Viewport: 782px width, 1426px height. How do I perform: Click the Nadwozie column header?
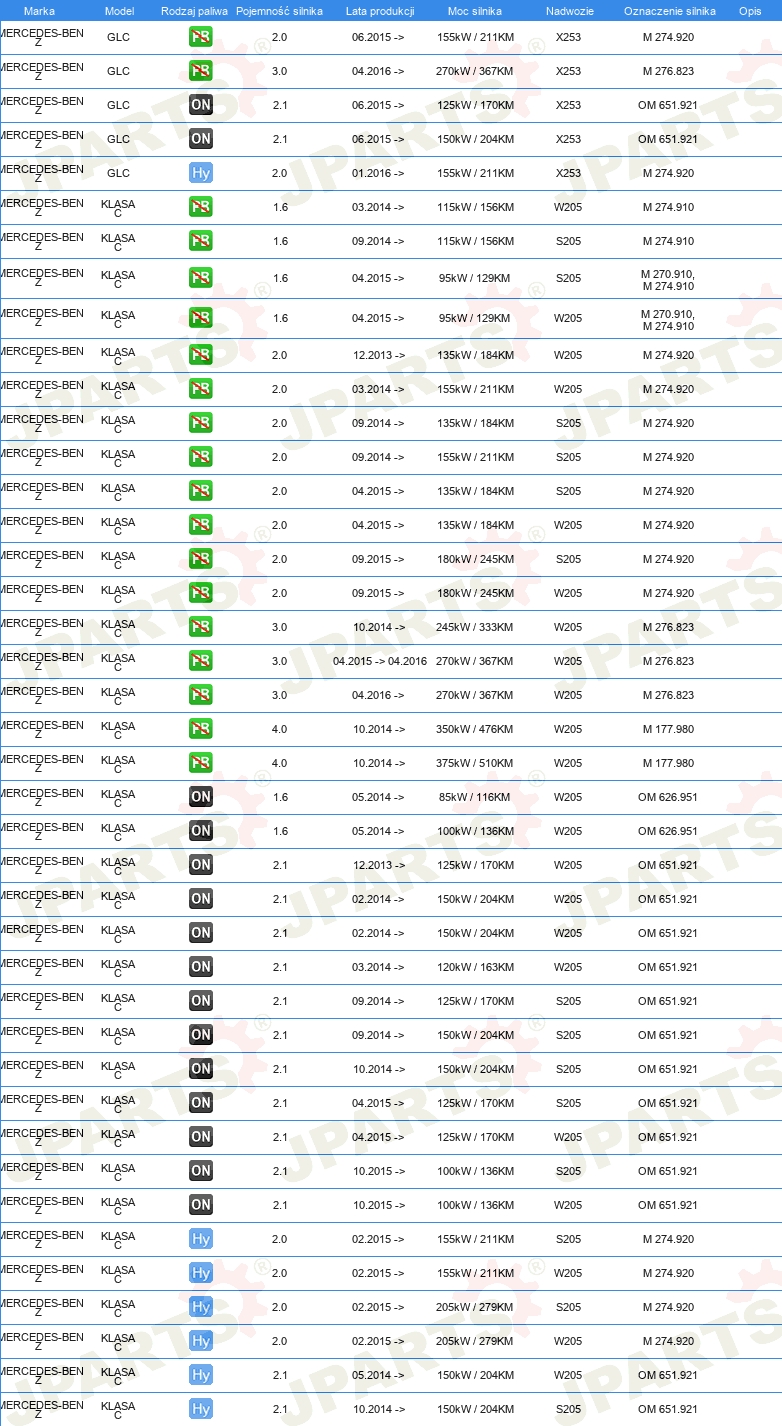click(x=569, y=11)
